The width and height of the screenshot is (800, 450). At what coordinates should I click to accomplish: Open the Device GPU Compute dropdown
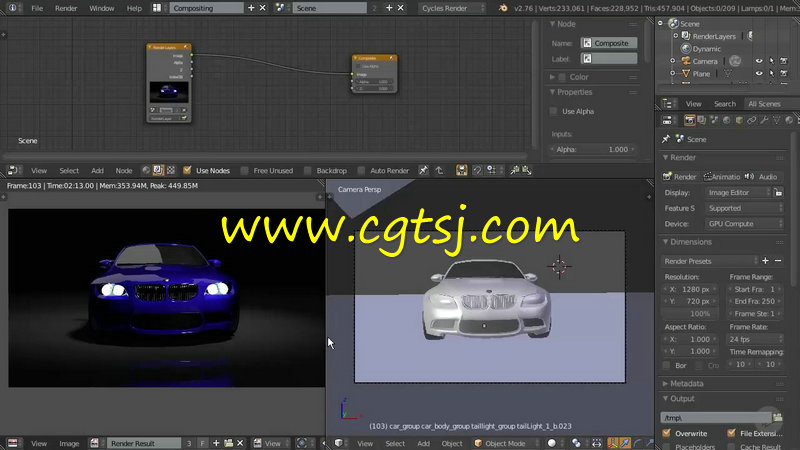point(744,223)
